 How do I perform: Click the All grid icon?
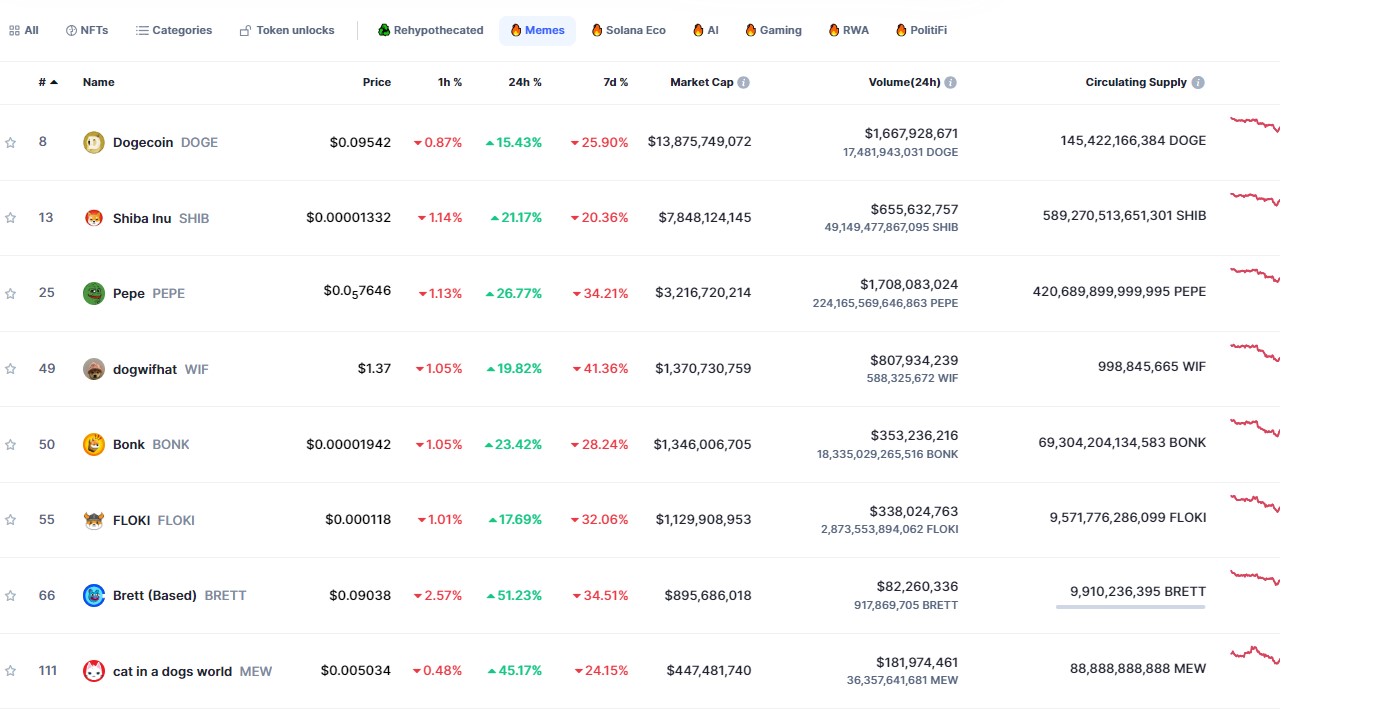pyautogui.click(x=14, y=31)
